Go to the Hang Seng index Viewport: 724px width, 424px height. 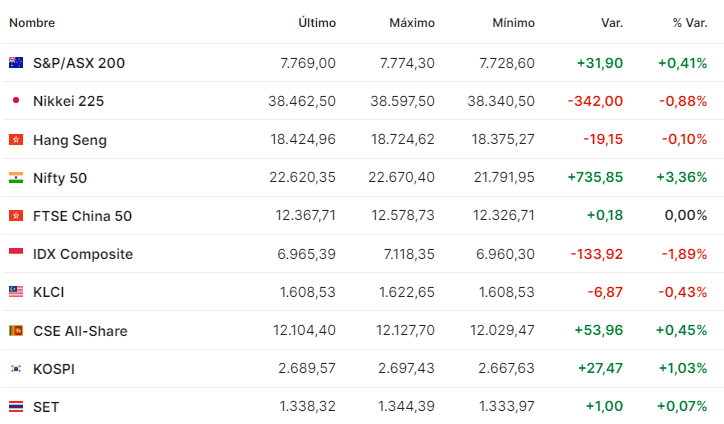tap(70, 140)
